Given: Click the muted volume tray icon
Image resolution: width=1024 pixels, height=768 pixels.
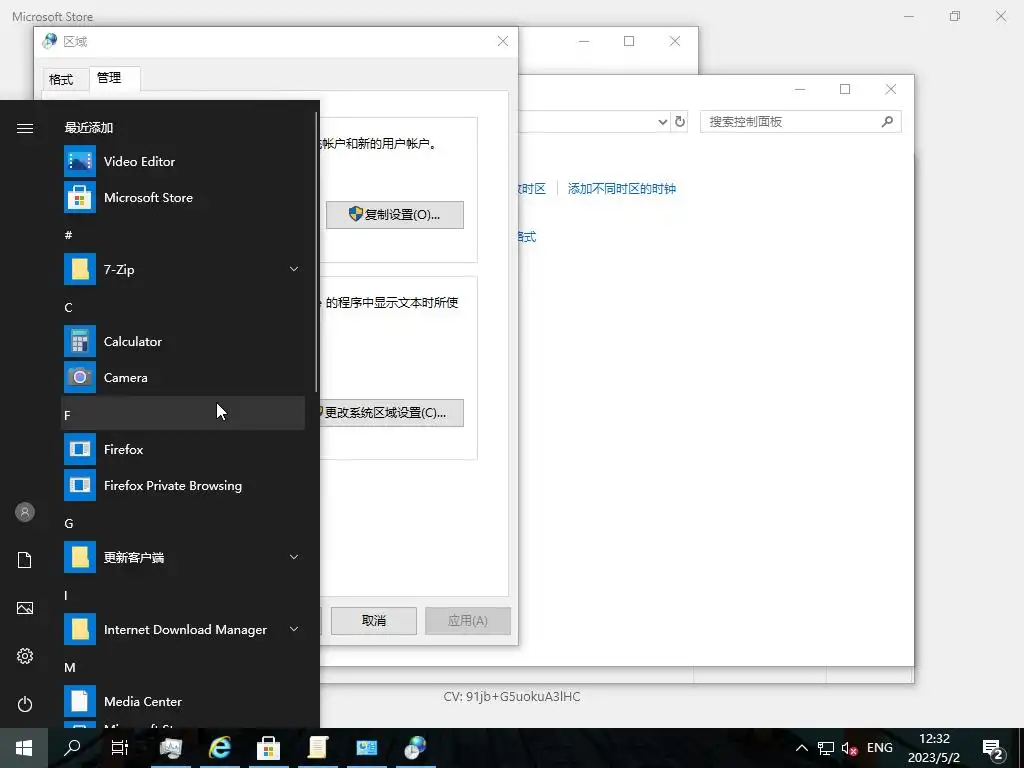Looking at the screenshot, I should tap(850, 748).
